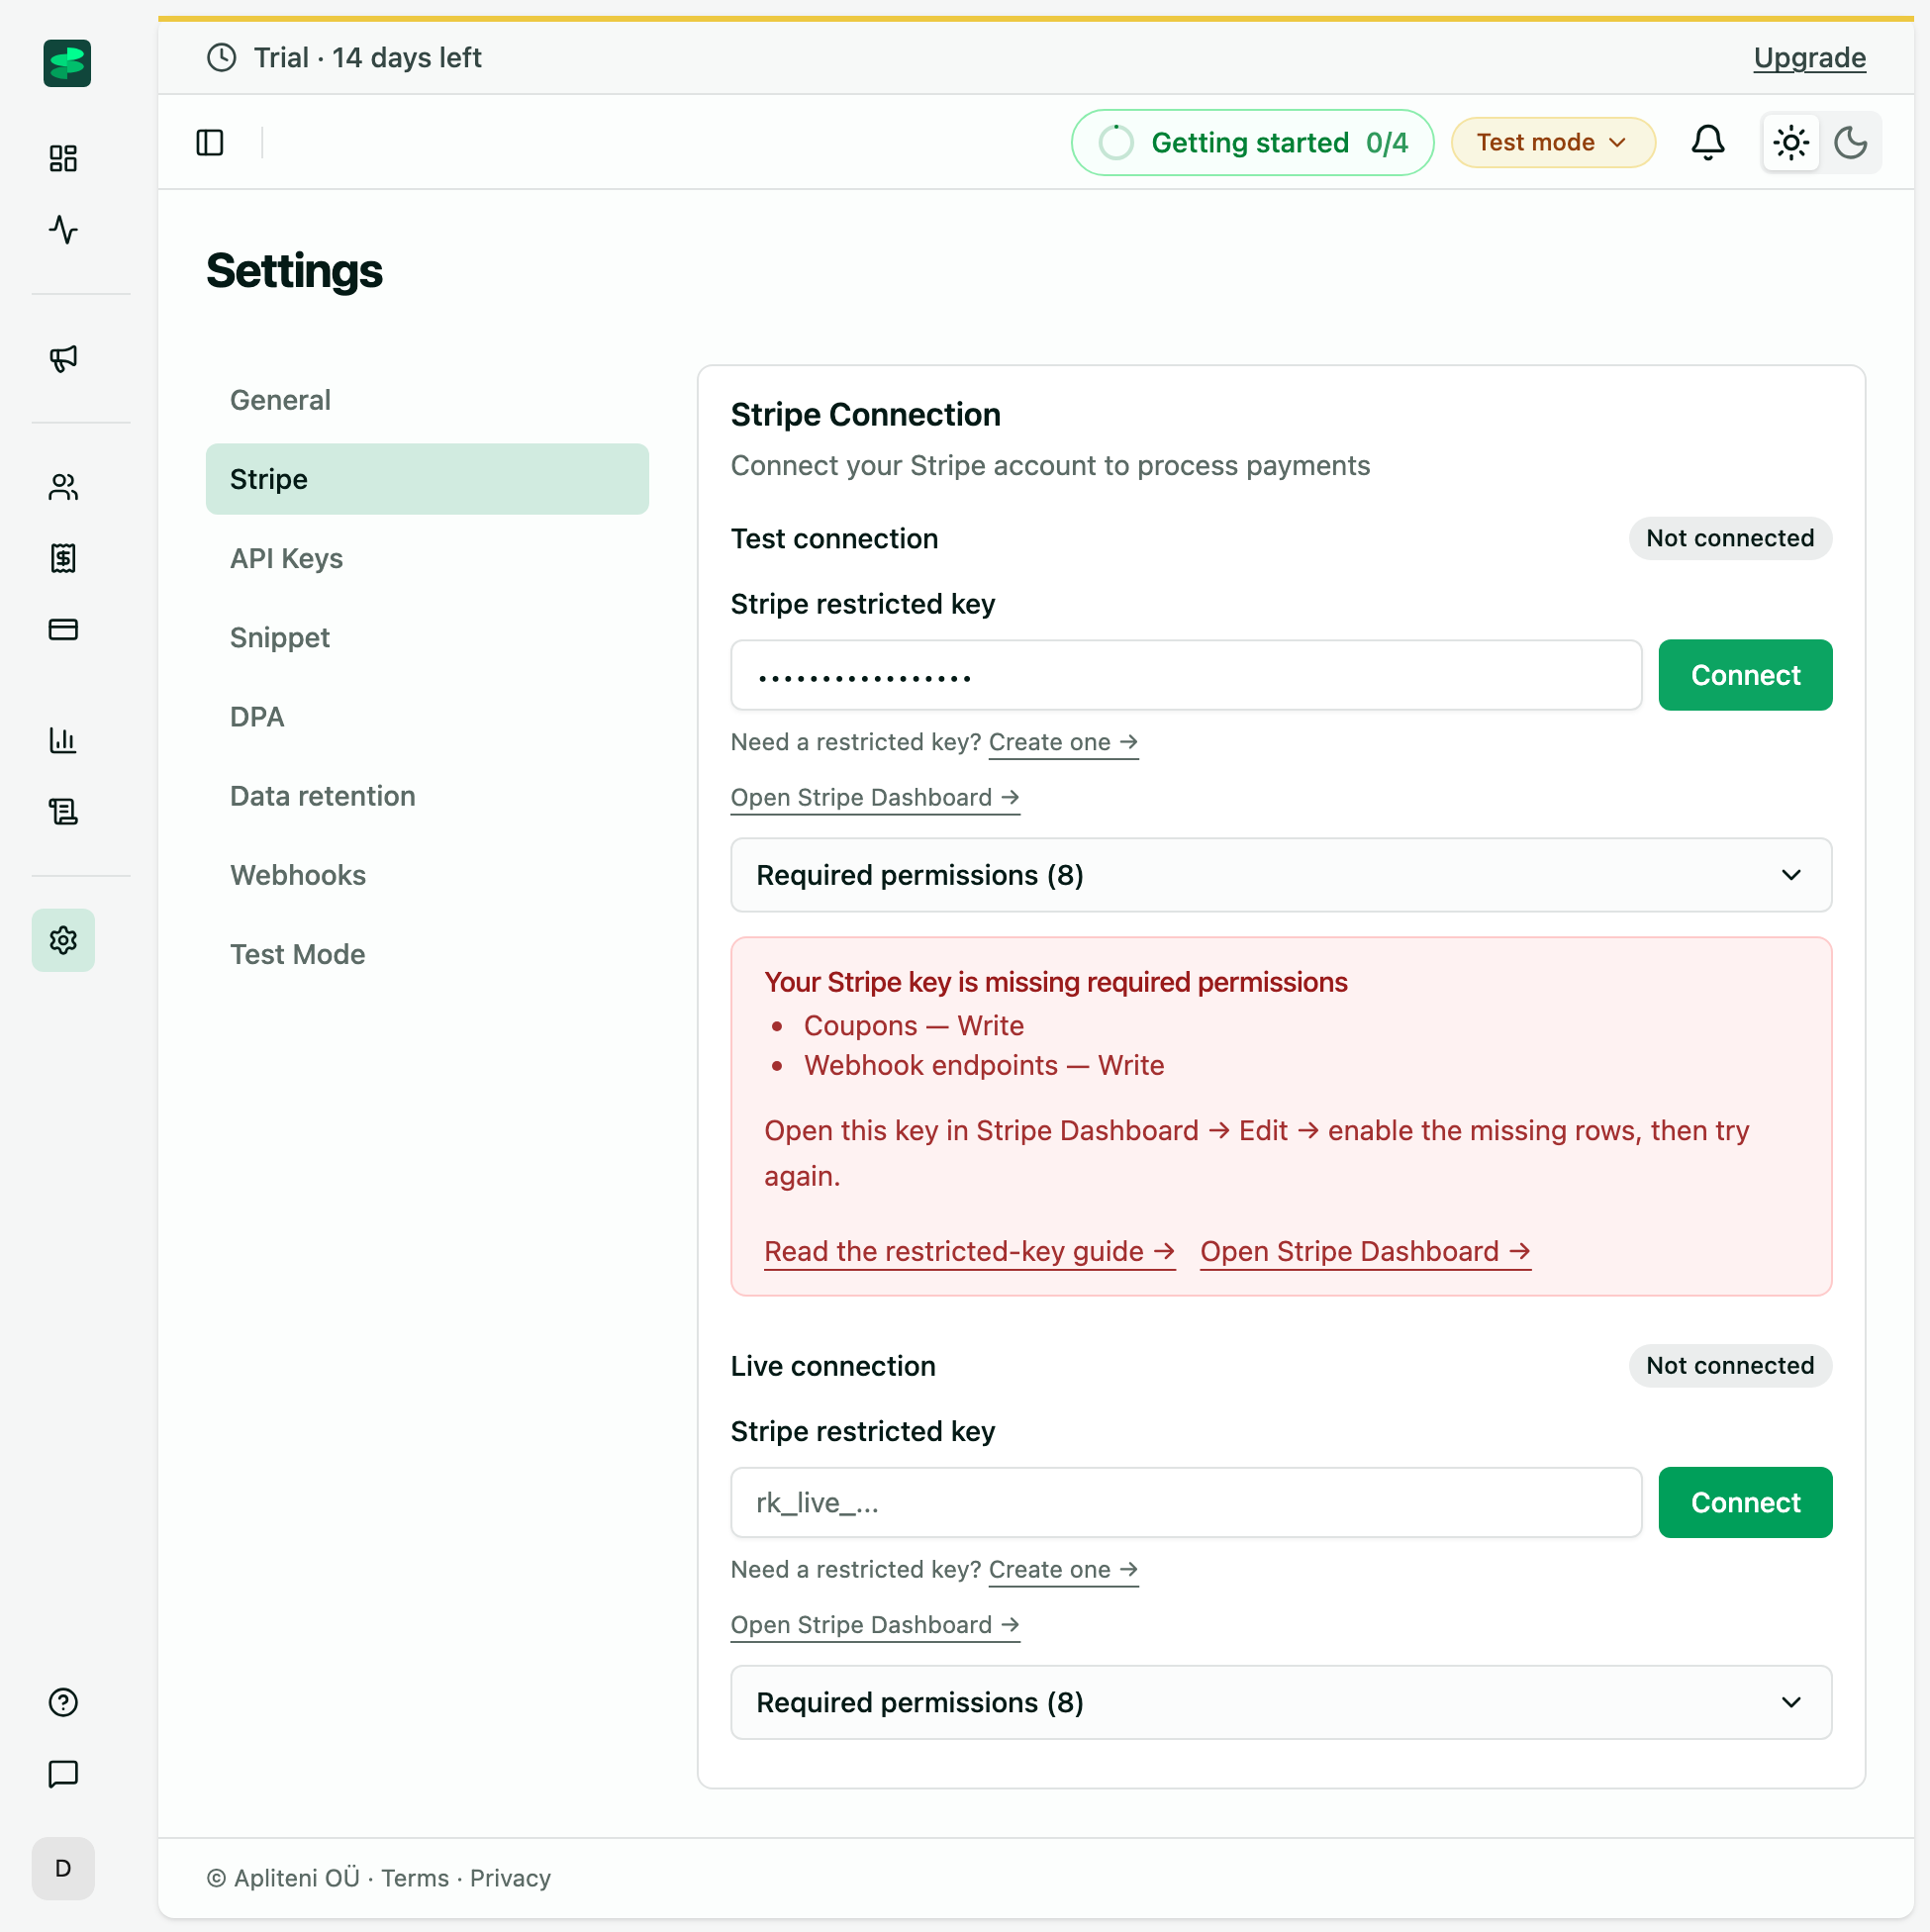
Task: Switch to light theme sun icon
Action: click(x=1791, y=143)
